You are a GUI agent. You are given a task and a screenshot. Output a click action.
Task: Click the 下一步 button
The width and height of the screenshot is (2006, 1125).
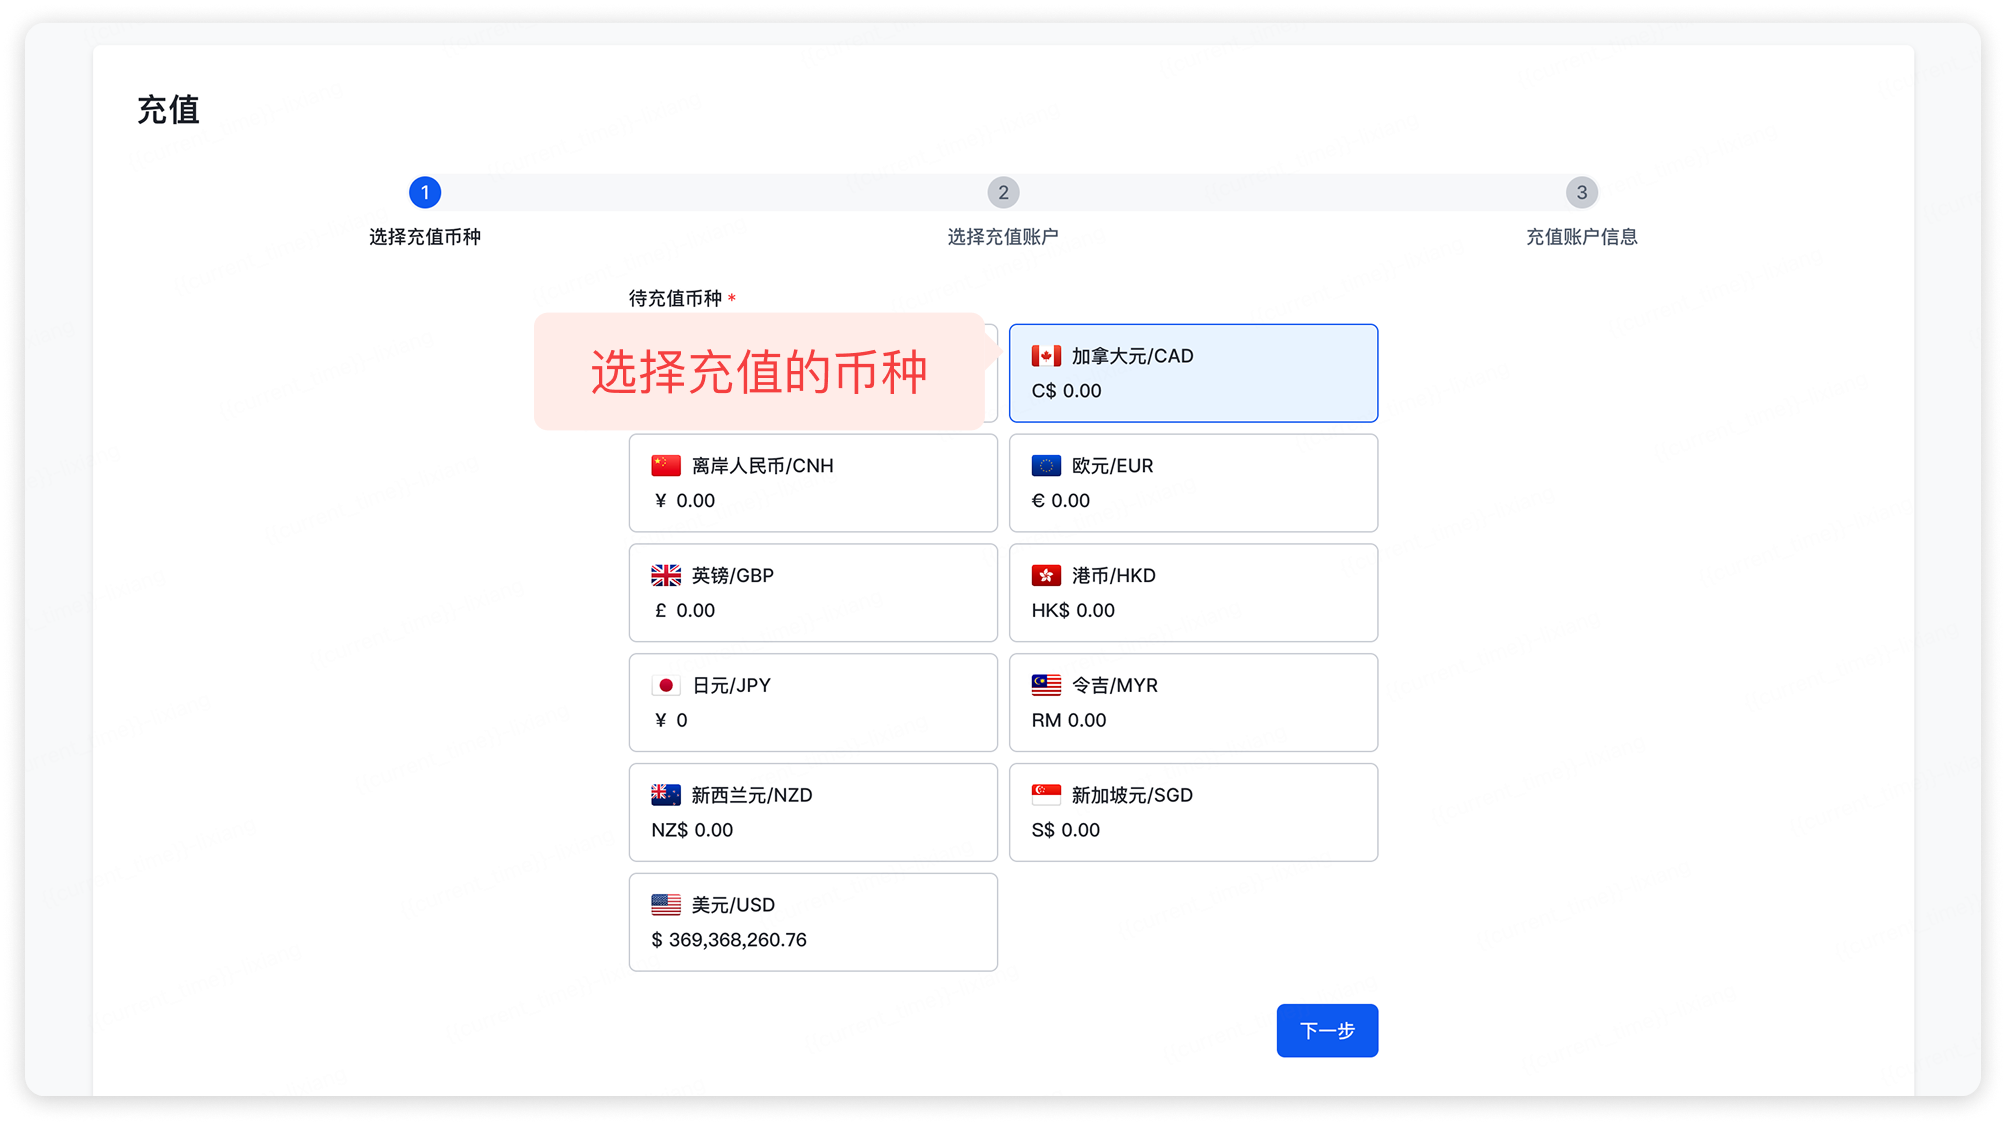point(1327,1030)
